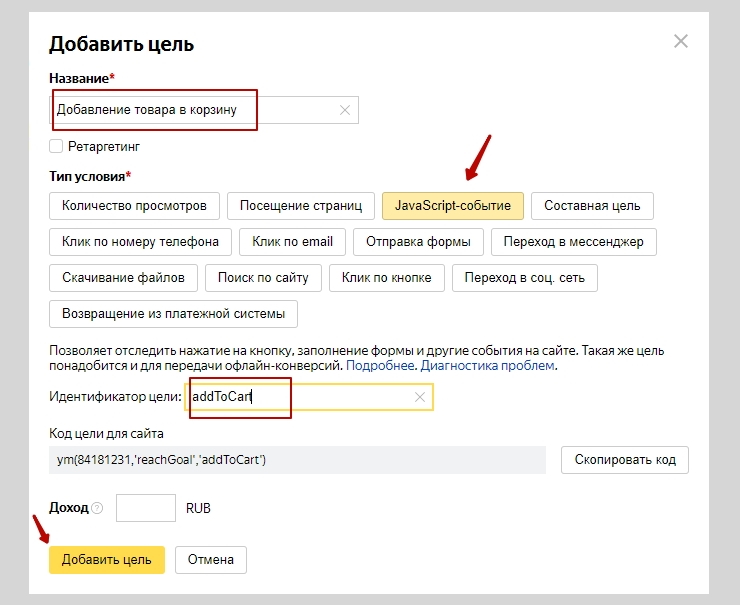Select Составная цель condition type
Viewport: 740px width, 605px height.
[x=592, y=206]
